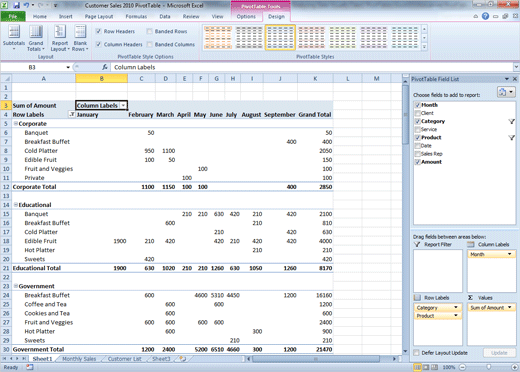This screenshot has width=520, height=372.
Task: Click the Product field in Row Labels area
Action: pyautogui.click(x=438, y=316)
